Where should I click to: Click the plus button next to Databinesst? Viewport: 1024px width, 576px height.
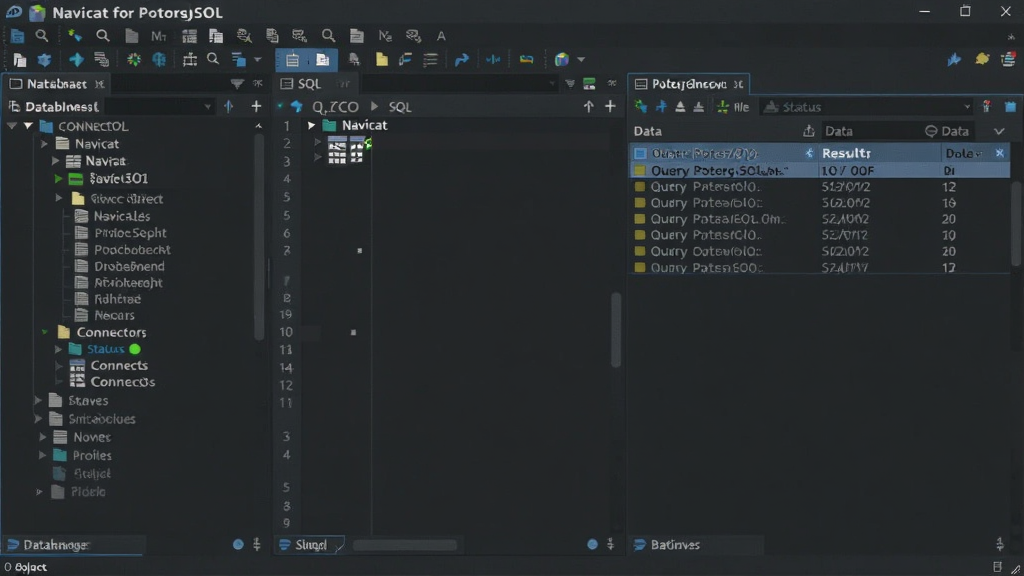(x=256, y=106)
